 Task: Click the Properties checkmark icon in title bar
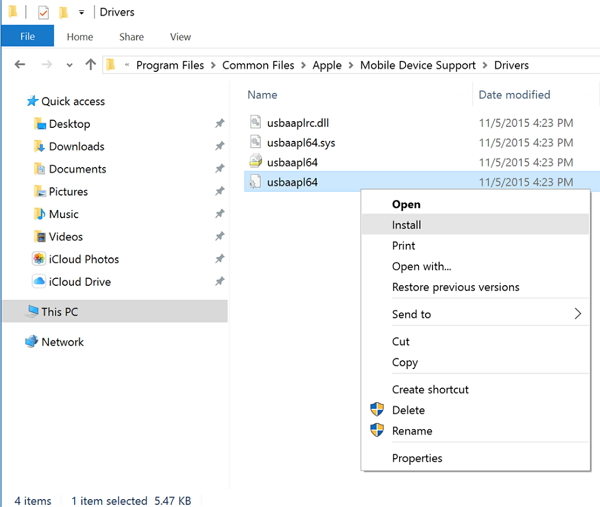tap(43, 13)
